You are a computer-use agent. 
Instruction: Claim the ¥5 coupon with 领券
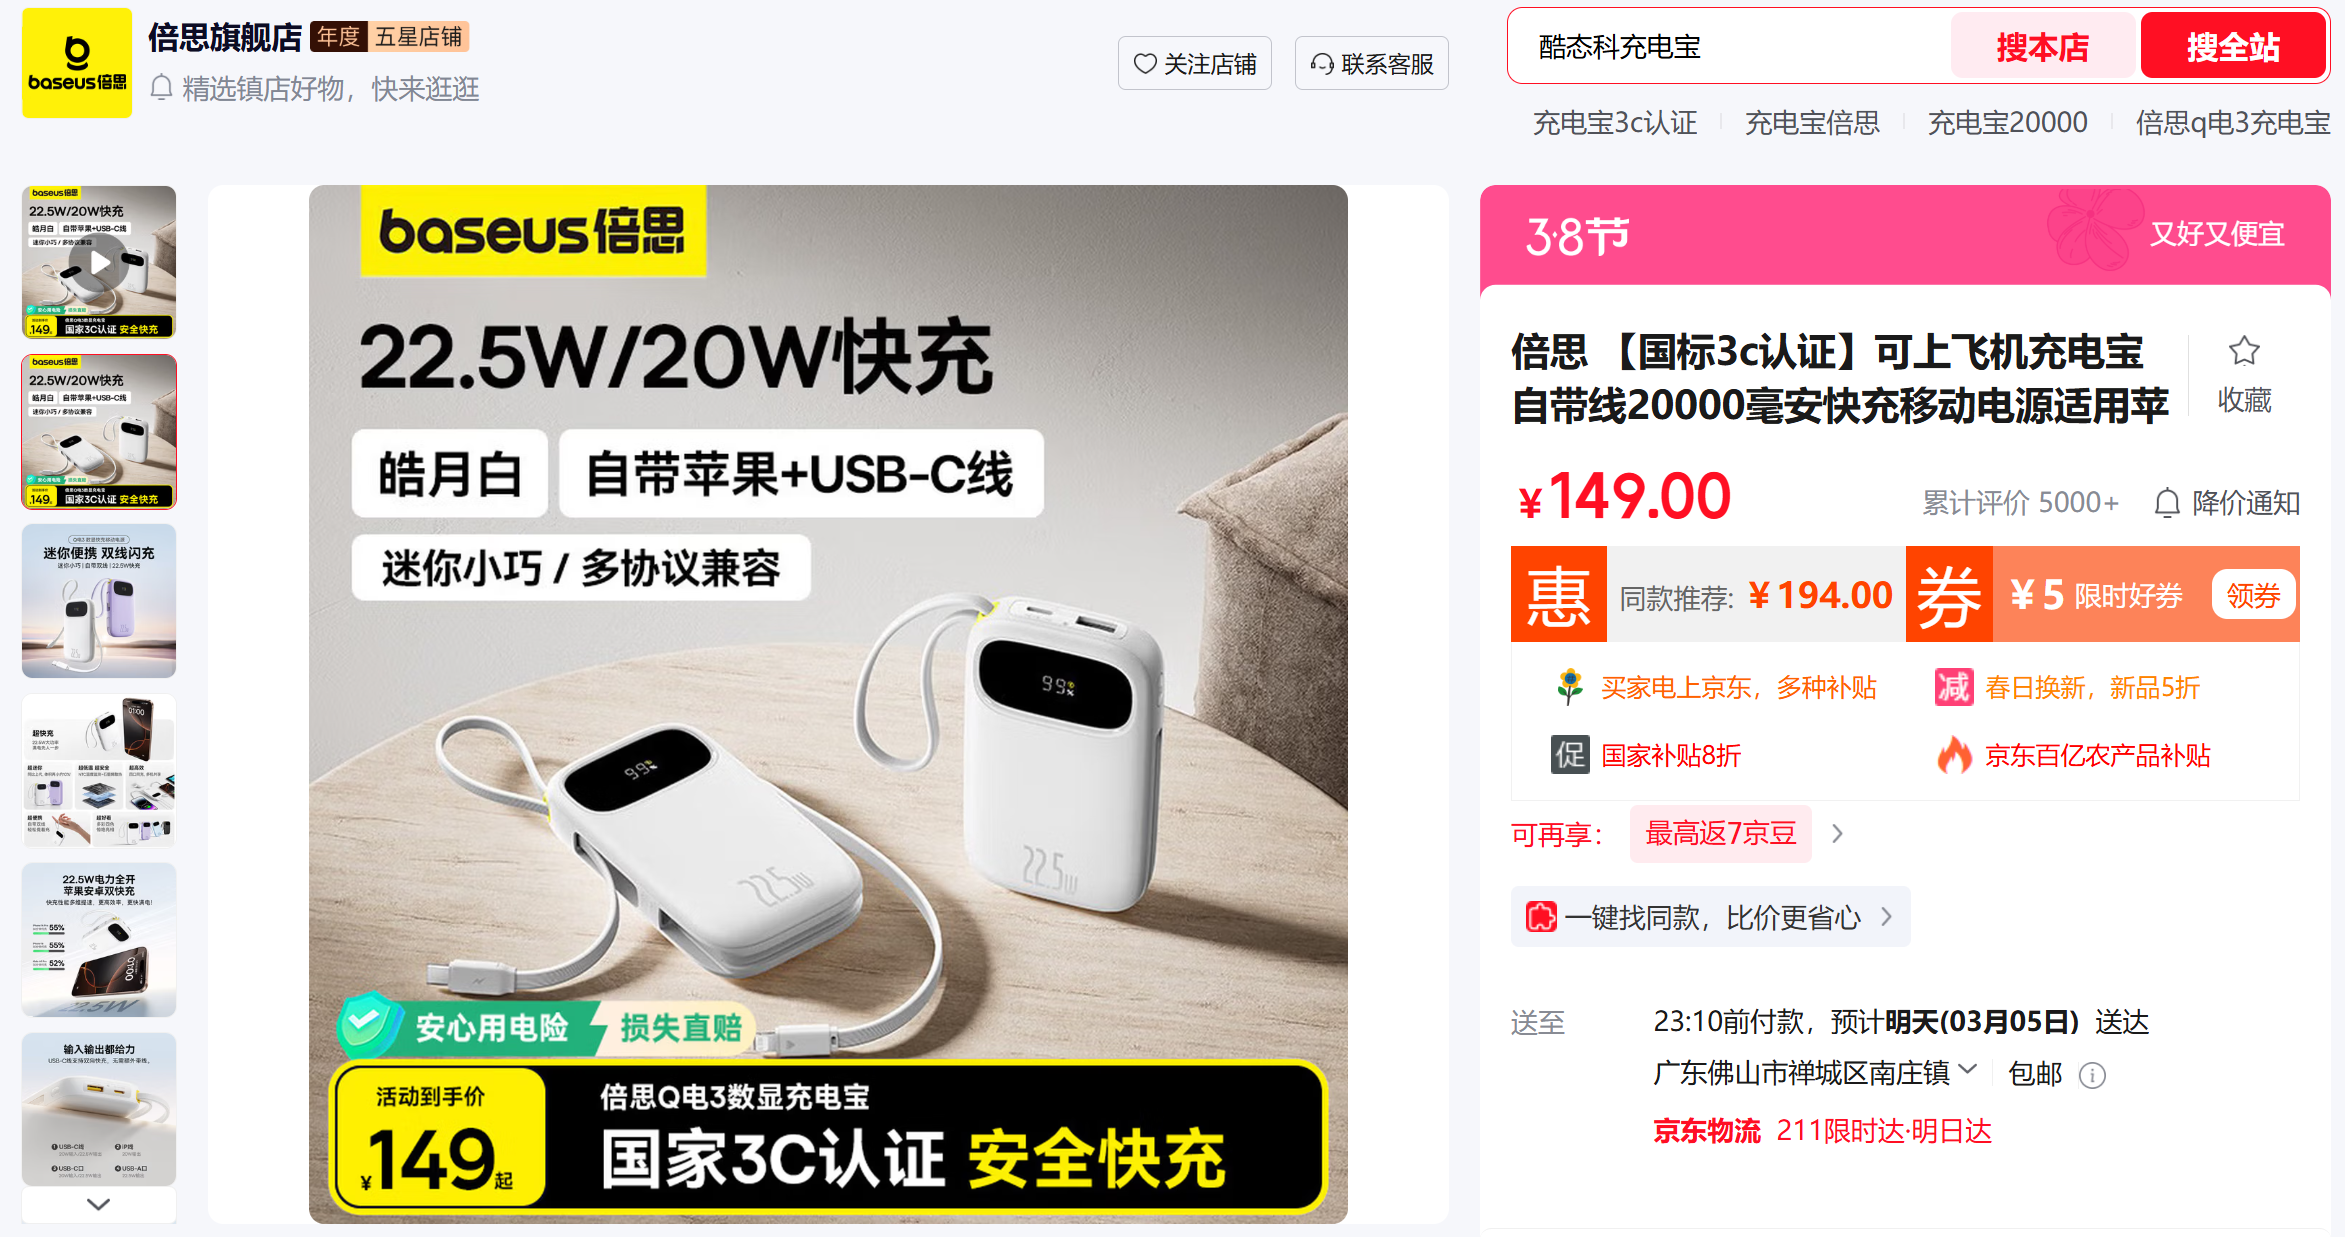point(2253,596)
